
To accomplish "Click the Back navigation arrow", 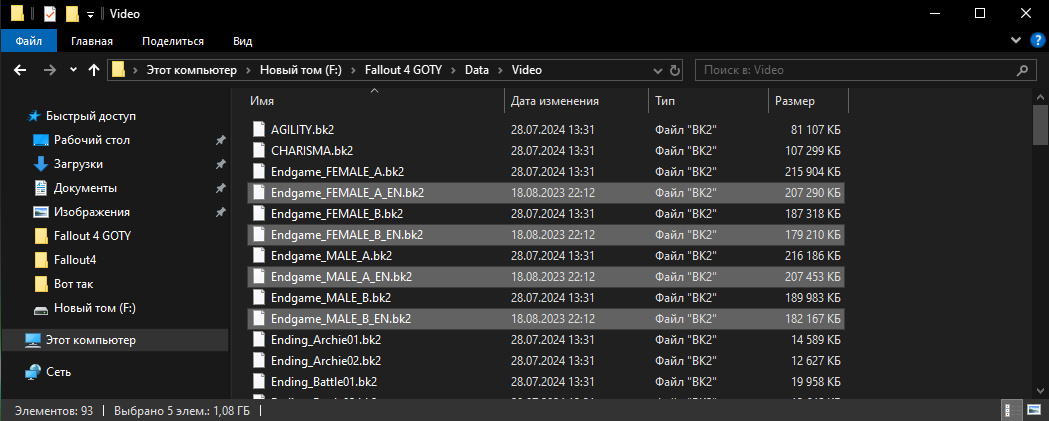I will (x=20, y=70).
